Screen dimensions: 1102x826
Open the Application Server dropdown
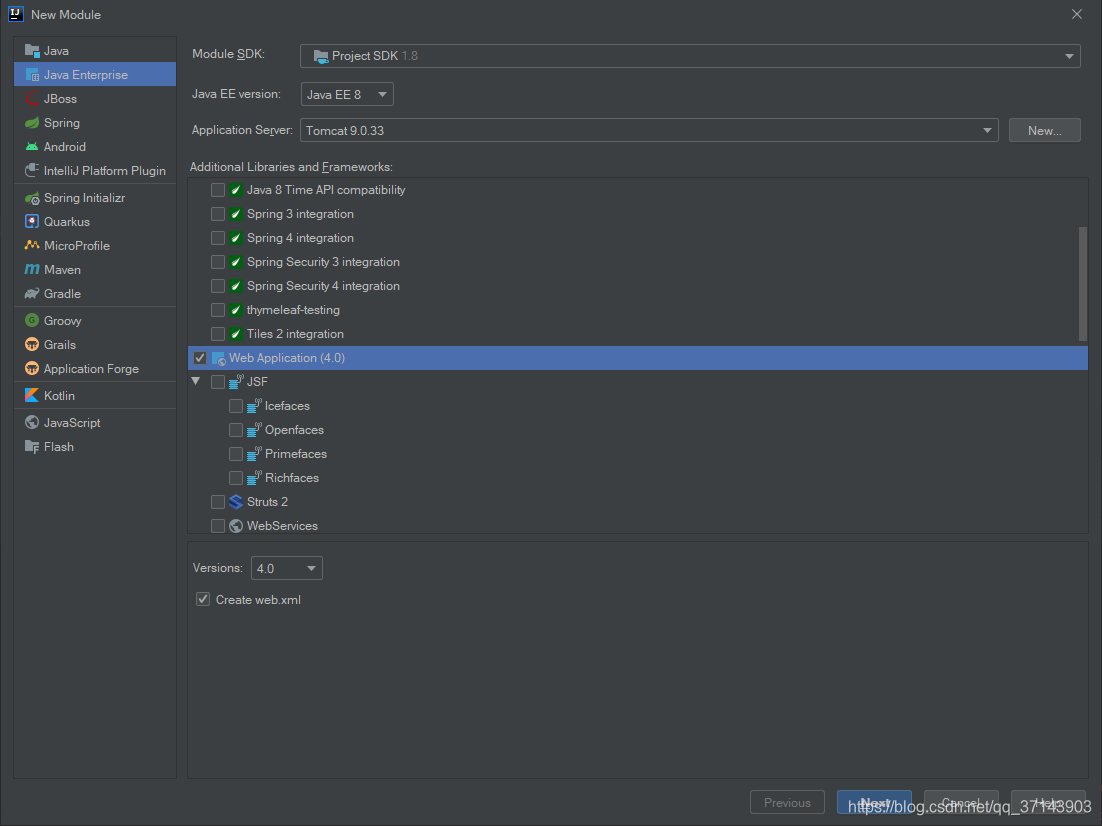coord(649,130)
